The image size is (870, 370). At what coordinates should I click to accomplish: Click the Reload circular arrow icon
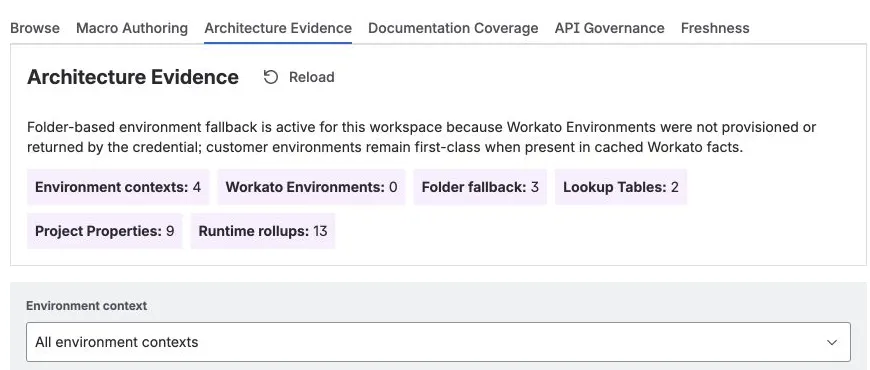click(271, 77)
